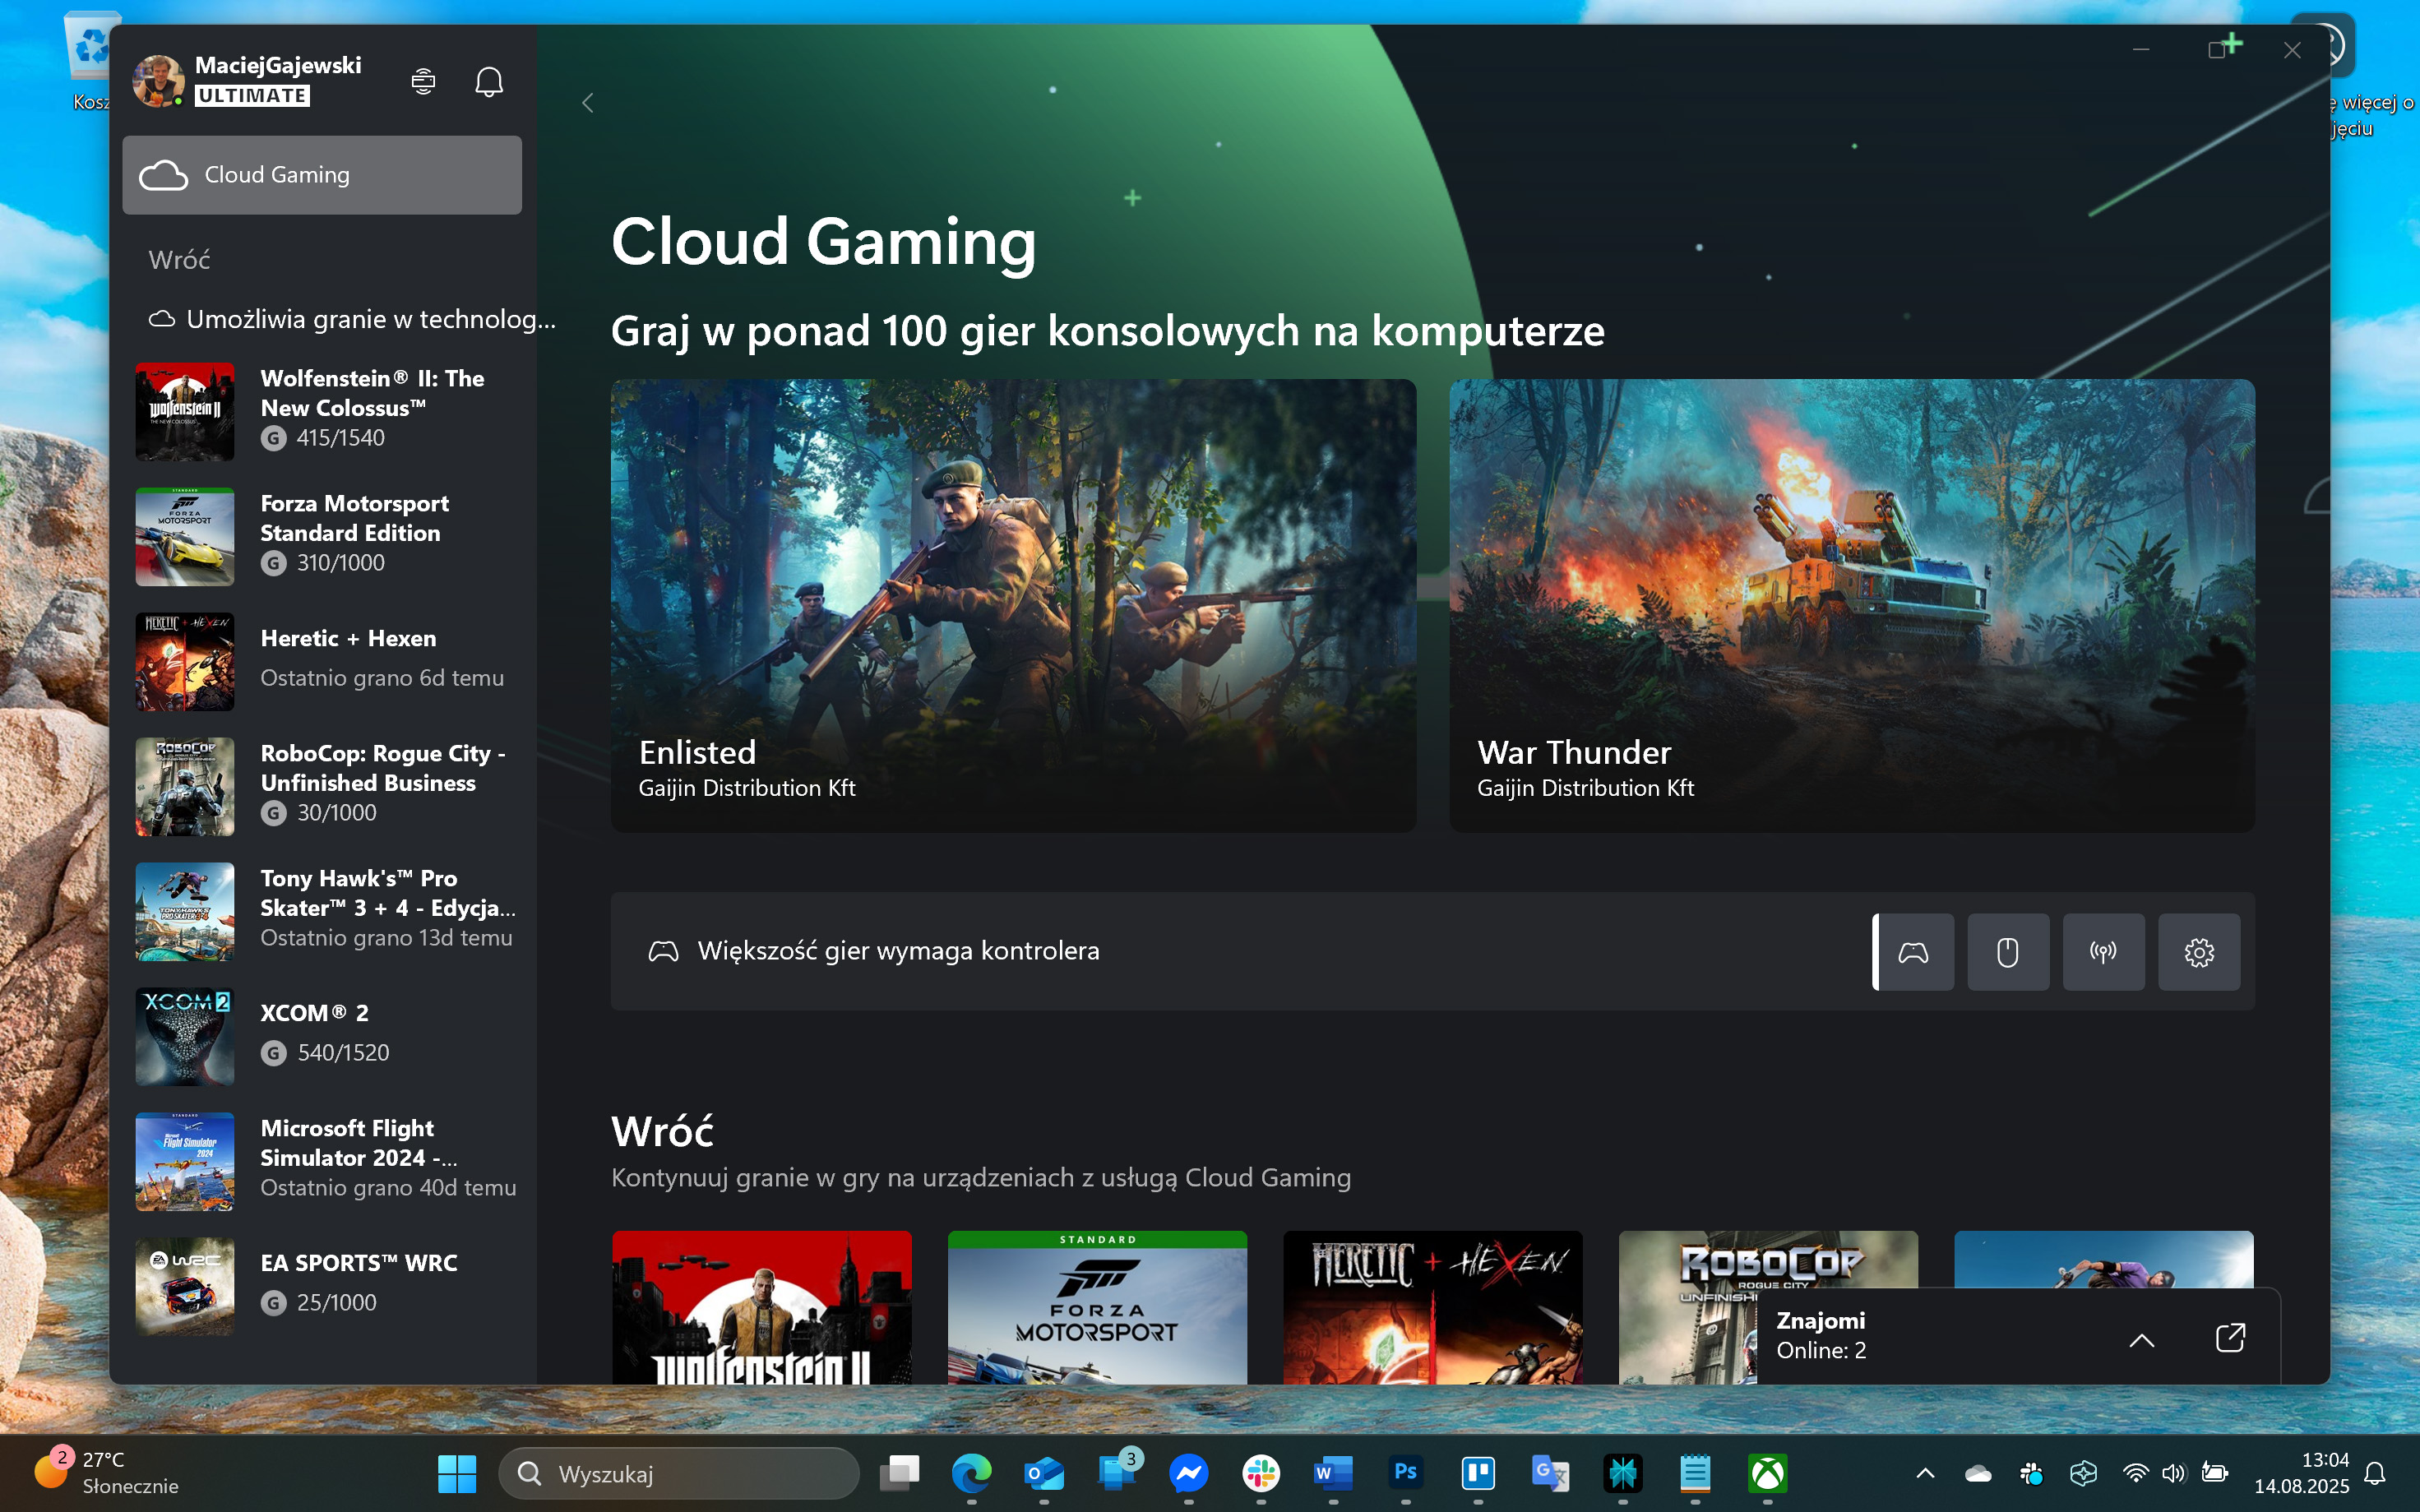The width and height of the screenshot is (2420, 1512).
Task: Open the notifications bell in Xbox app
Action: [488, 81]
